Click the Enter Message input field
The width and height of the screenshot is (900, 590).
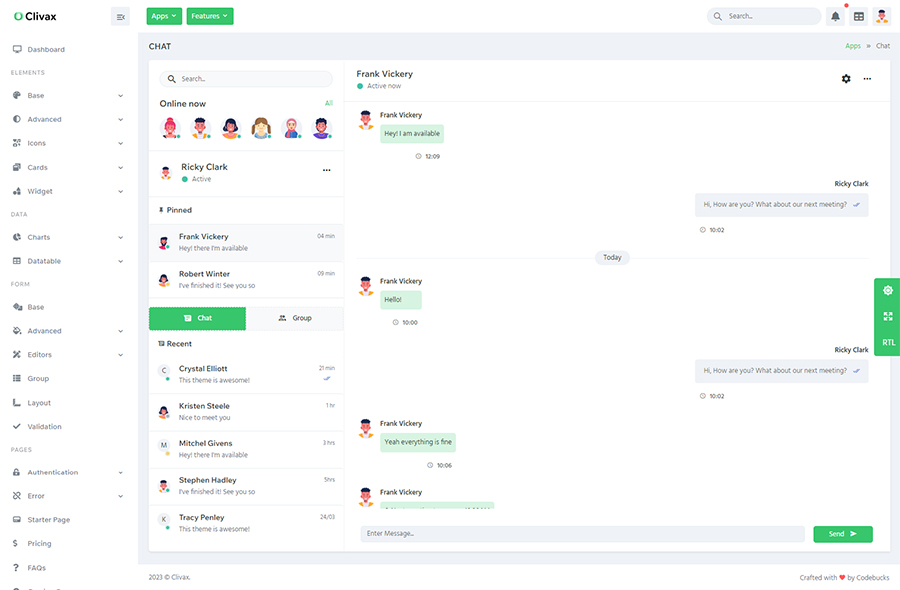click(x=582, y=534)
